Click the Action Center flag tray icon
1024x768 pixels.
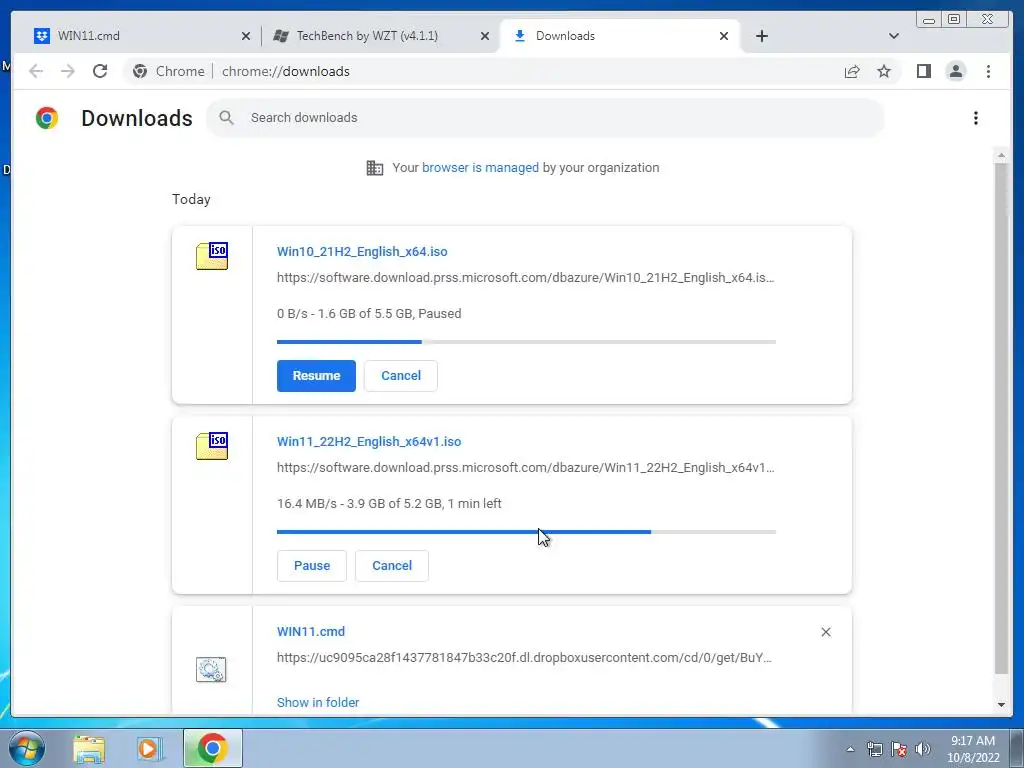tap(899, 749)
